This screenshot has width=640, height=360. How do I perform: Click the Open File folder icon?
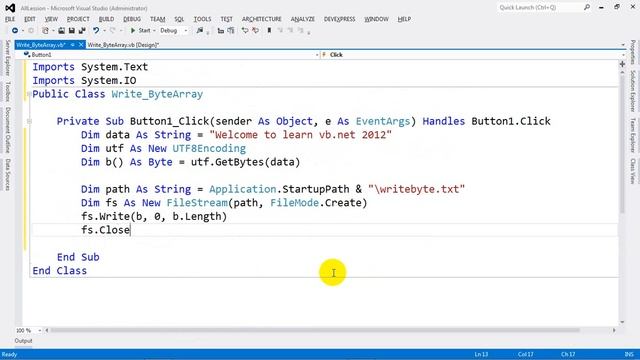(61, 31)
